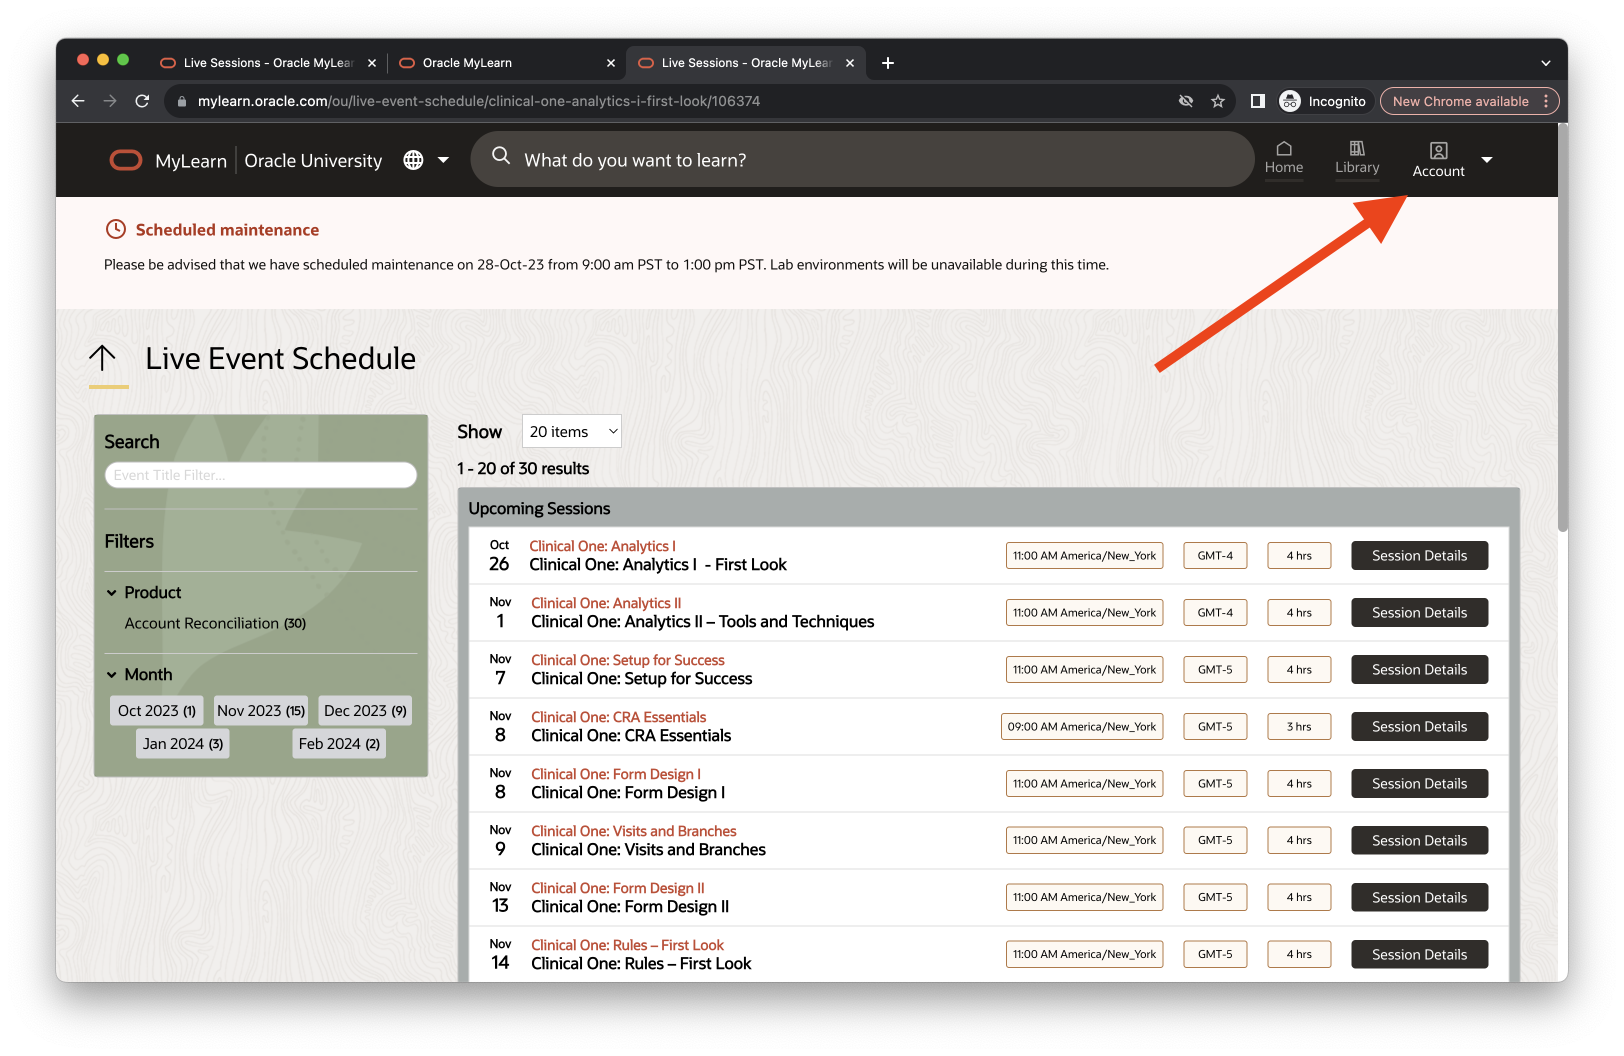Open Session Details for Form Design II
1624x1056 pixels.
[1419, 898]
